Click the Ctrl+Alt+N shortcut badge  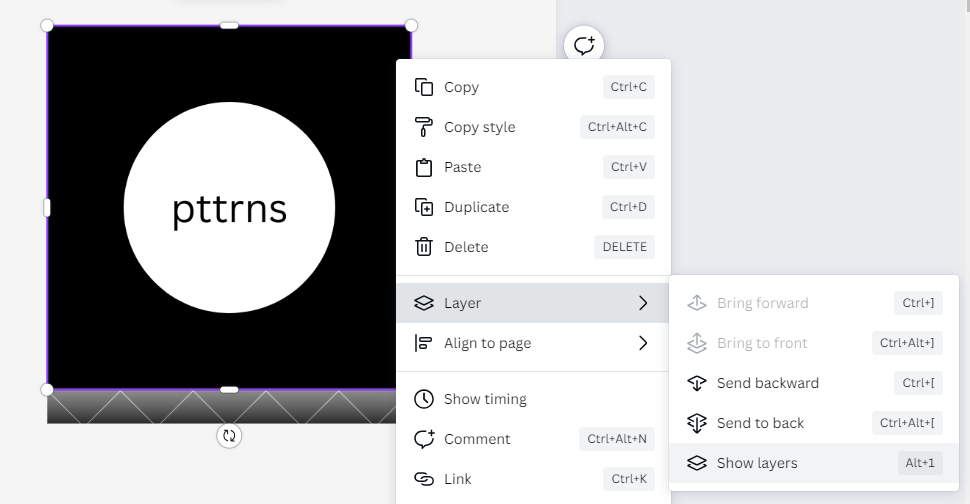[617, 439]
